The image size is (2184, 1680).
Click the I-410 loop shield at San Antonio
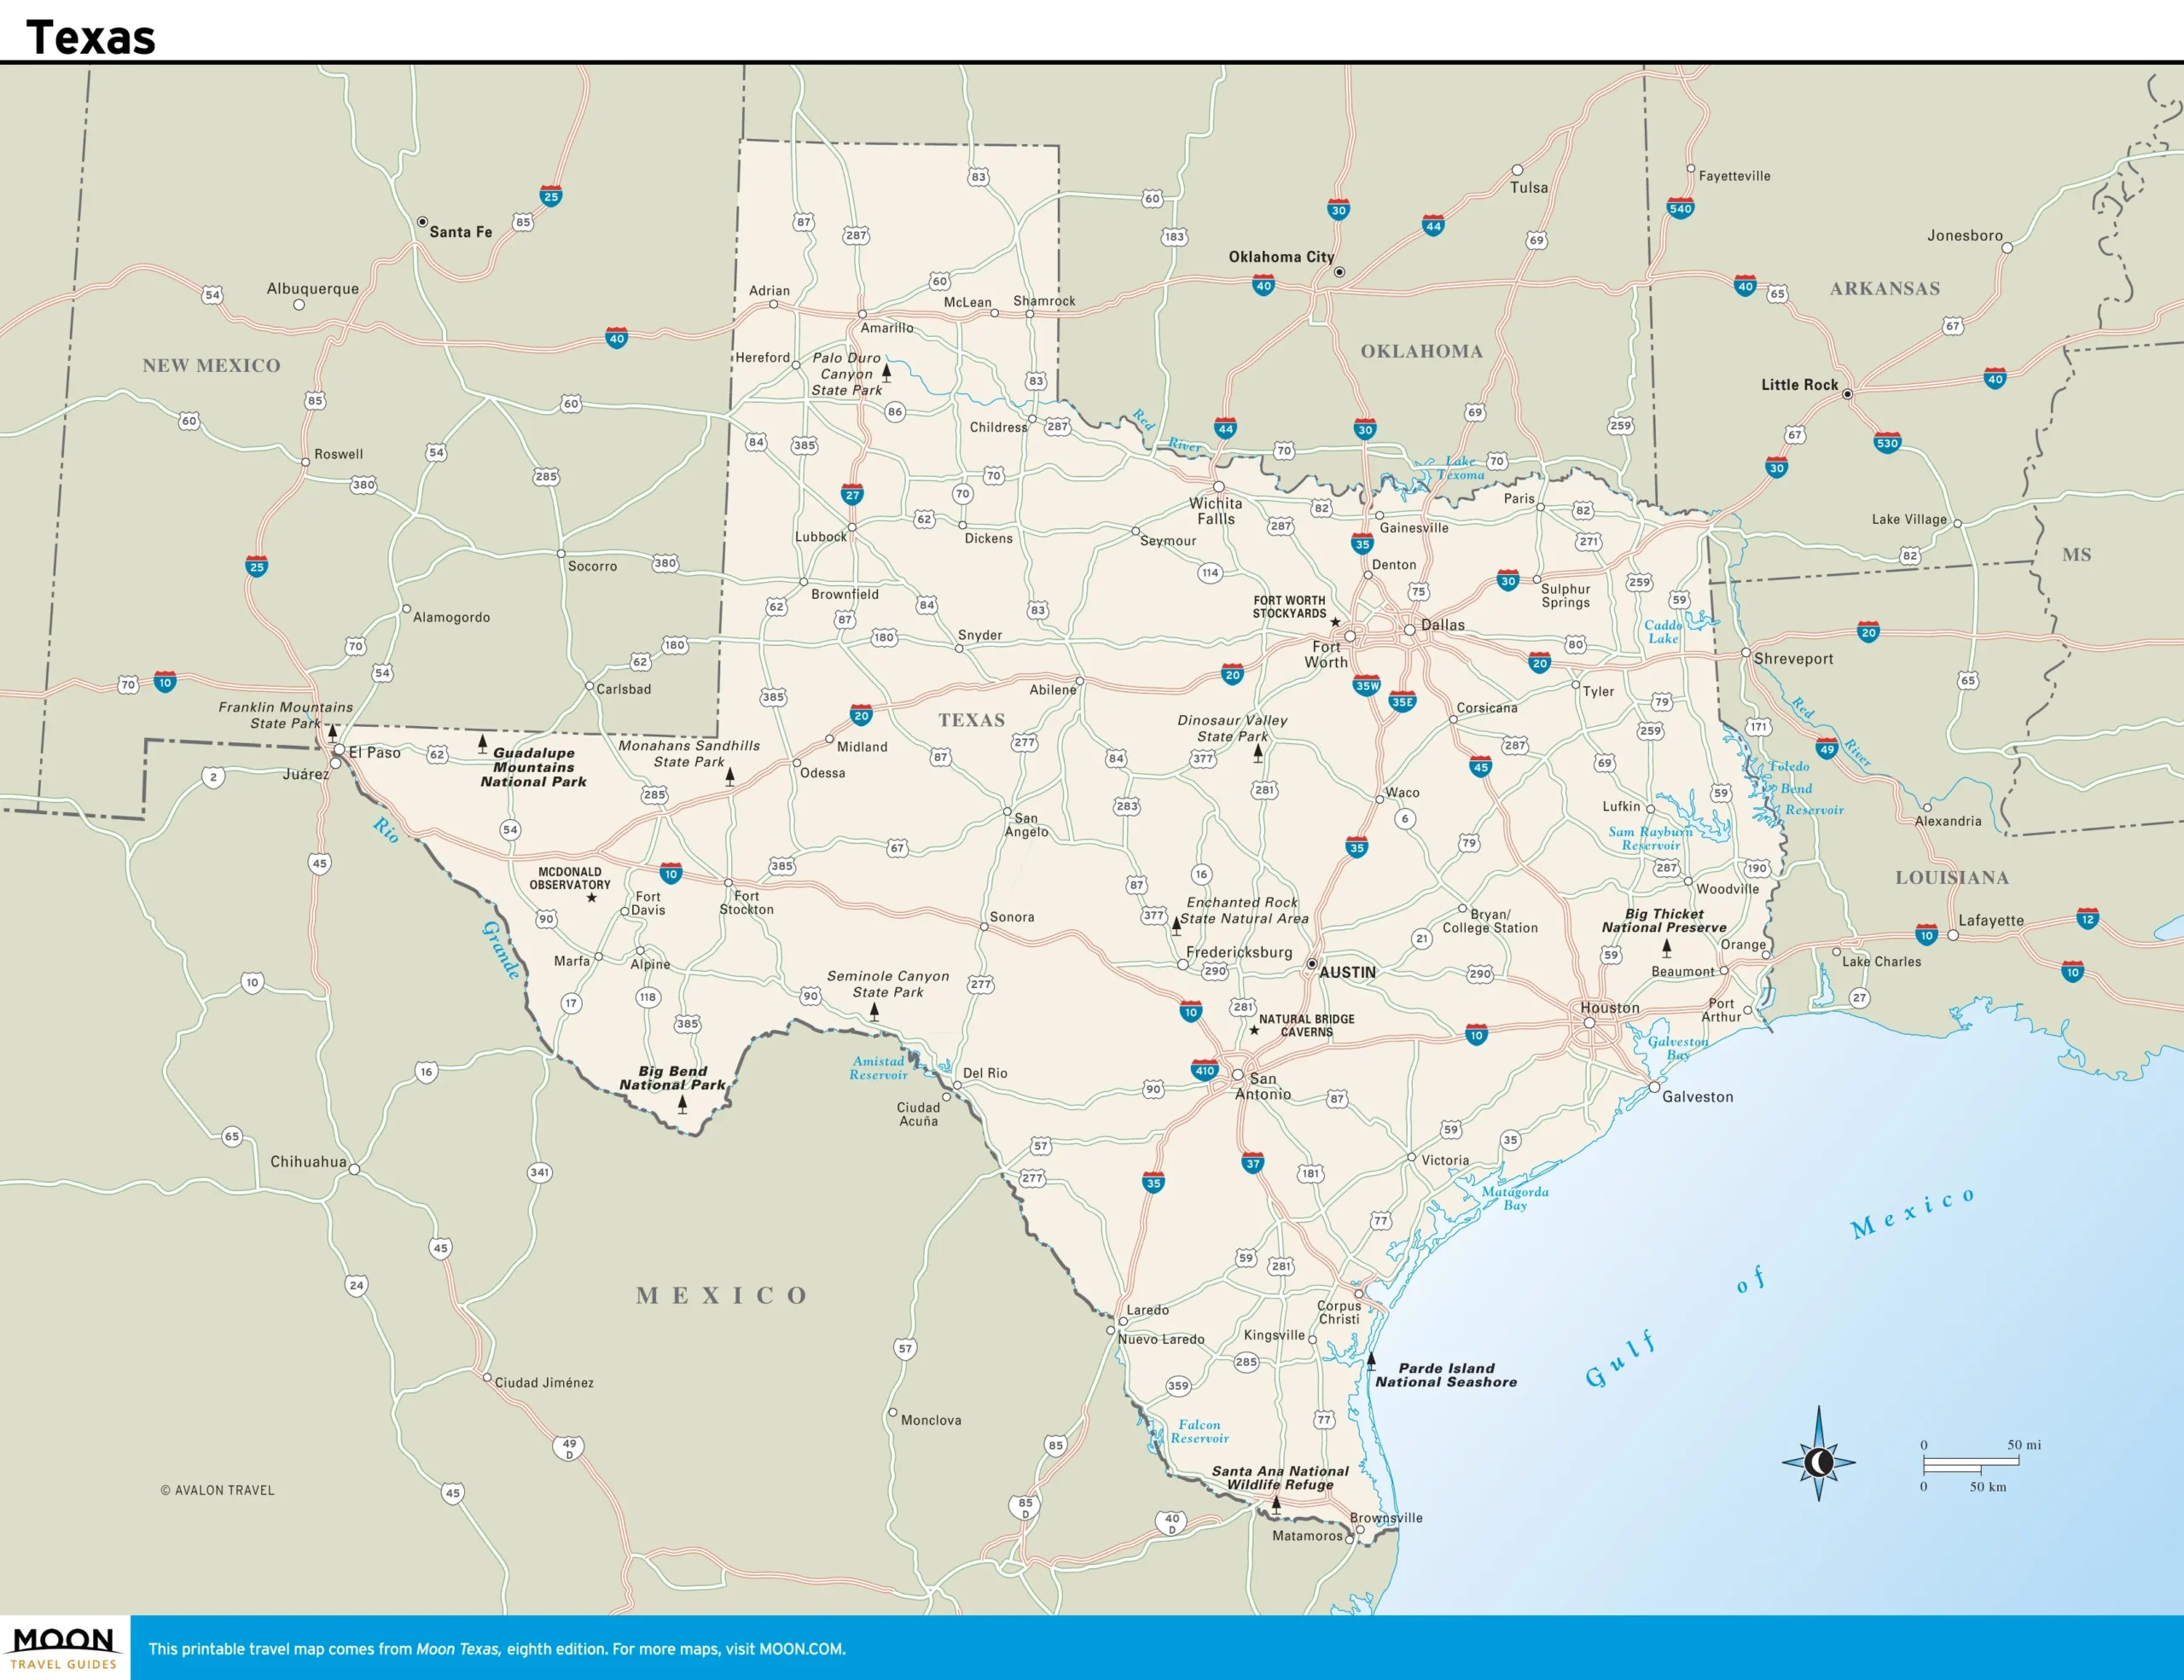[1205, 1069]
